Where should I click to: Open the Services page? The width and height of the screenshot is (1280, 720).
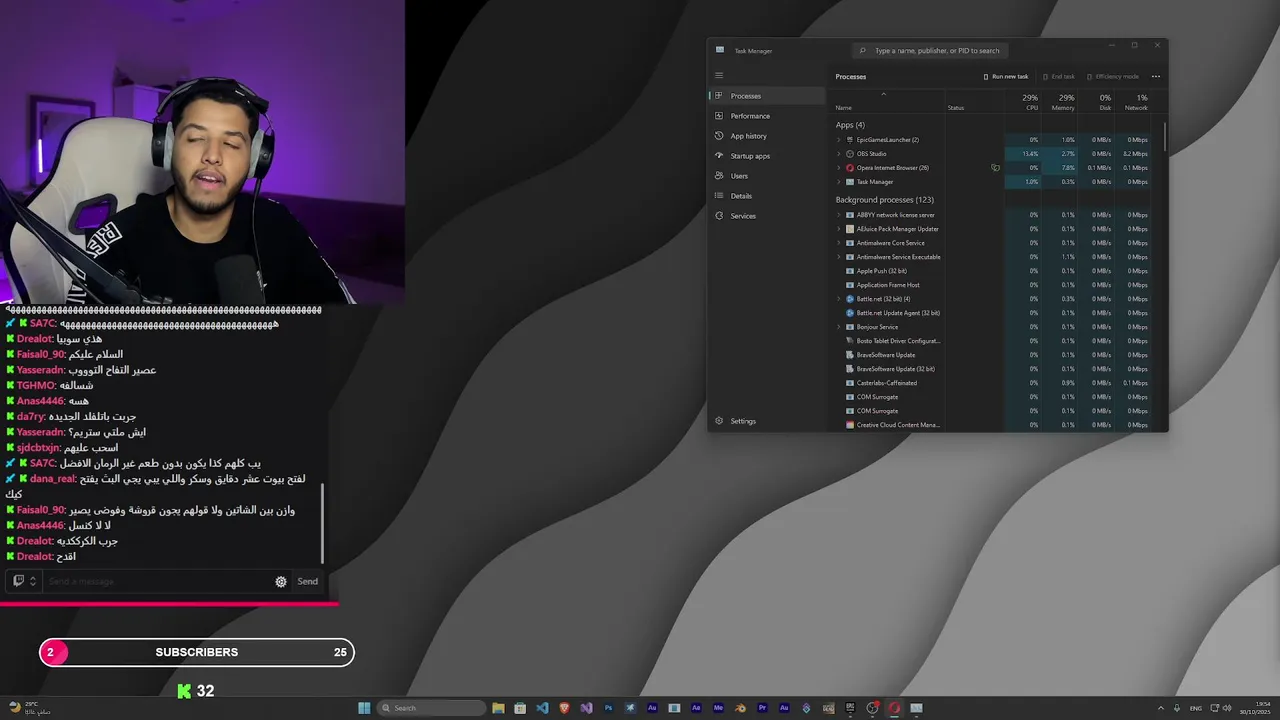click(768, 216)
